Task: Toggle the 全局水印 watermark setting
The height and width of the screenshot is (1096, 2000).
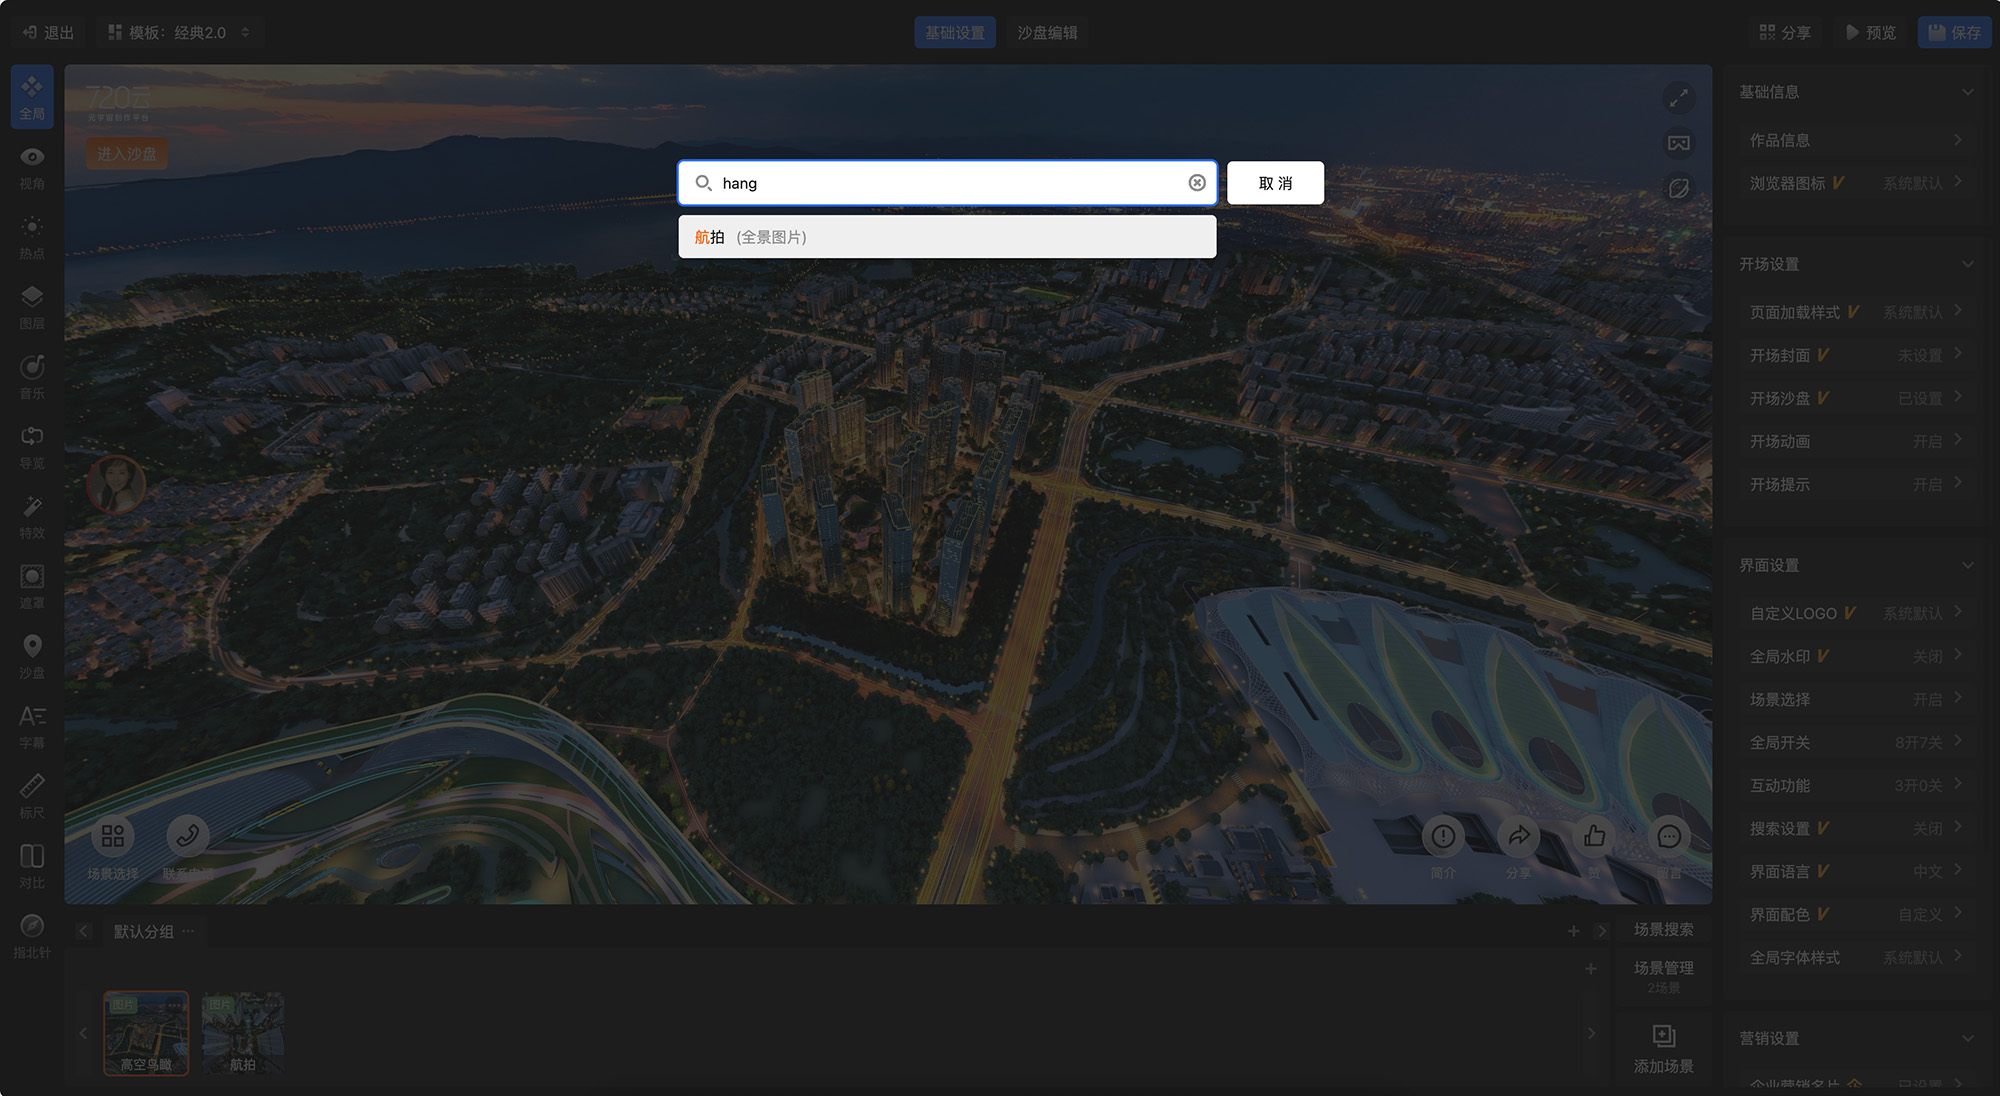Action: (1855, 656)
